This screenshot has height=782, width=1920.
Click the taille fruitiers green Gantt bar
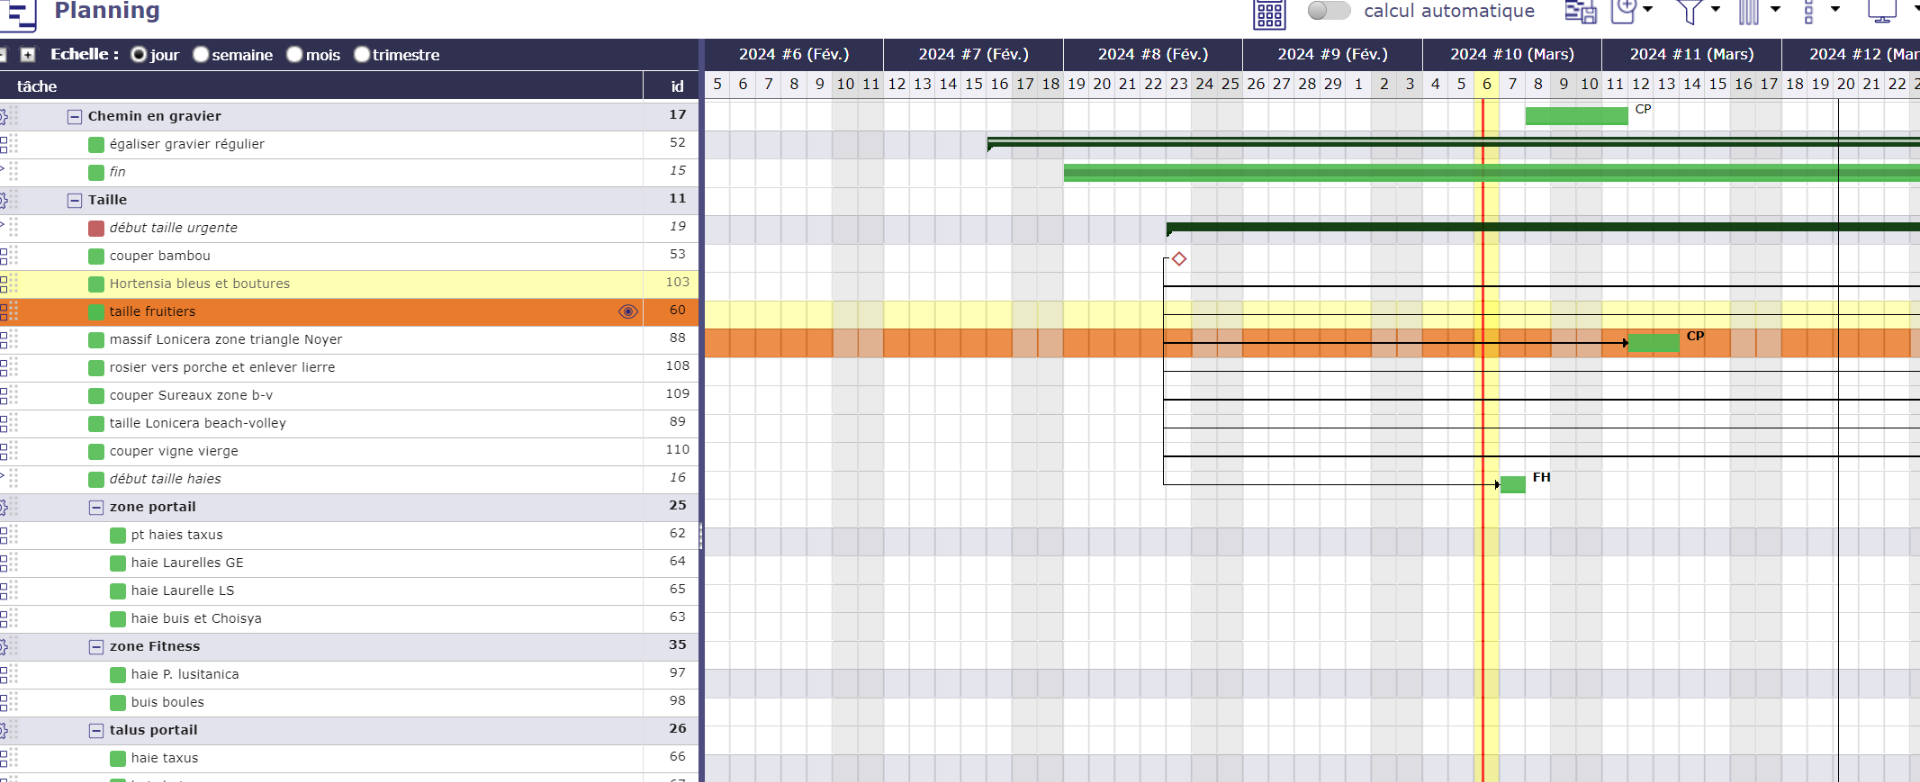[x=1654, y=343]
